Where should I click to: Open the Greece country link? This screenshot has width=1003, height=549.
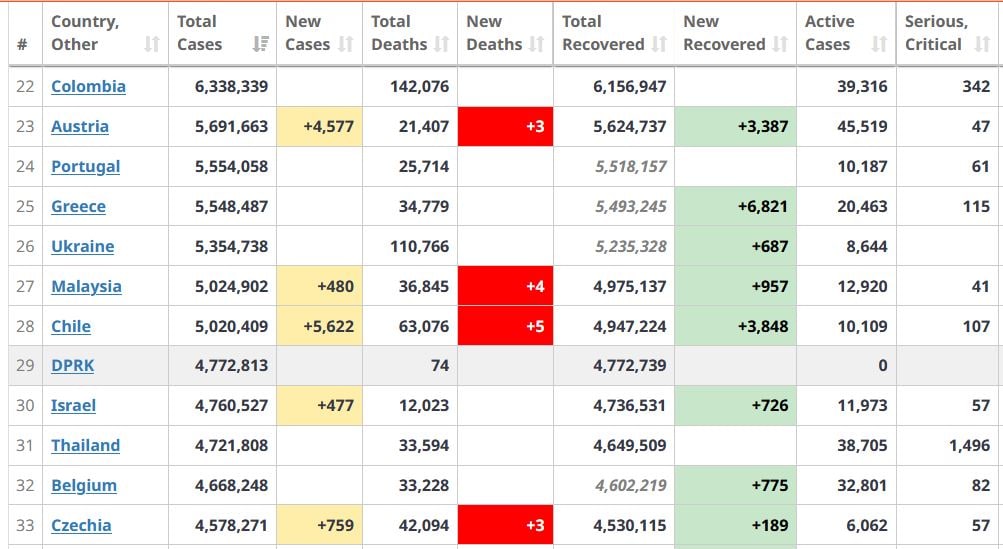[x=79, y=207]
